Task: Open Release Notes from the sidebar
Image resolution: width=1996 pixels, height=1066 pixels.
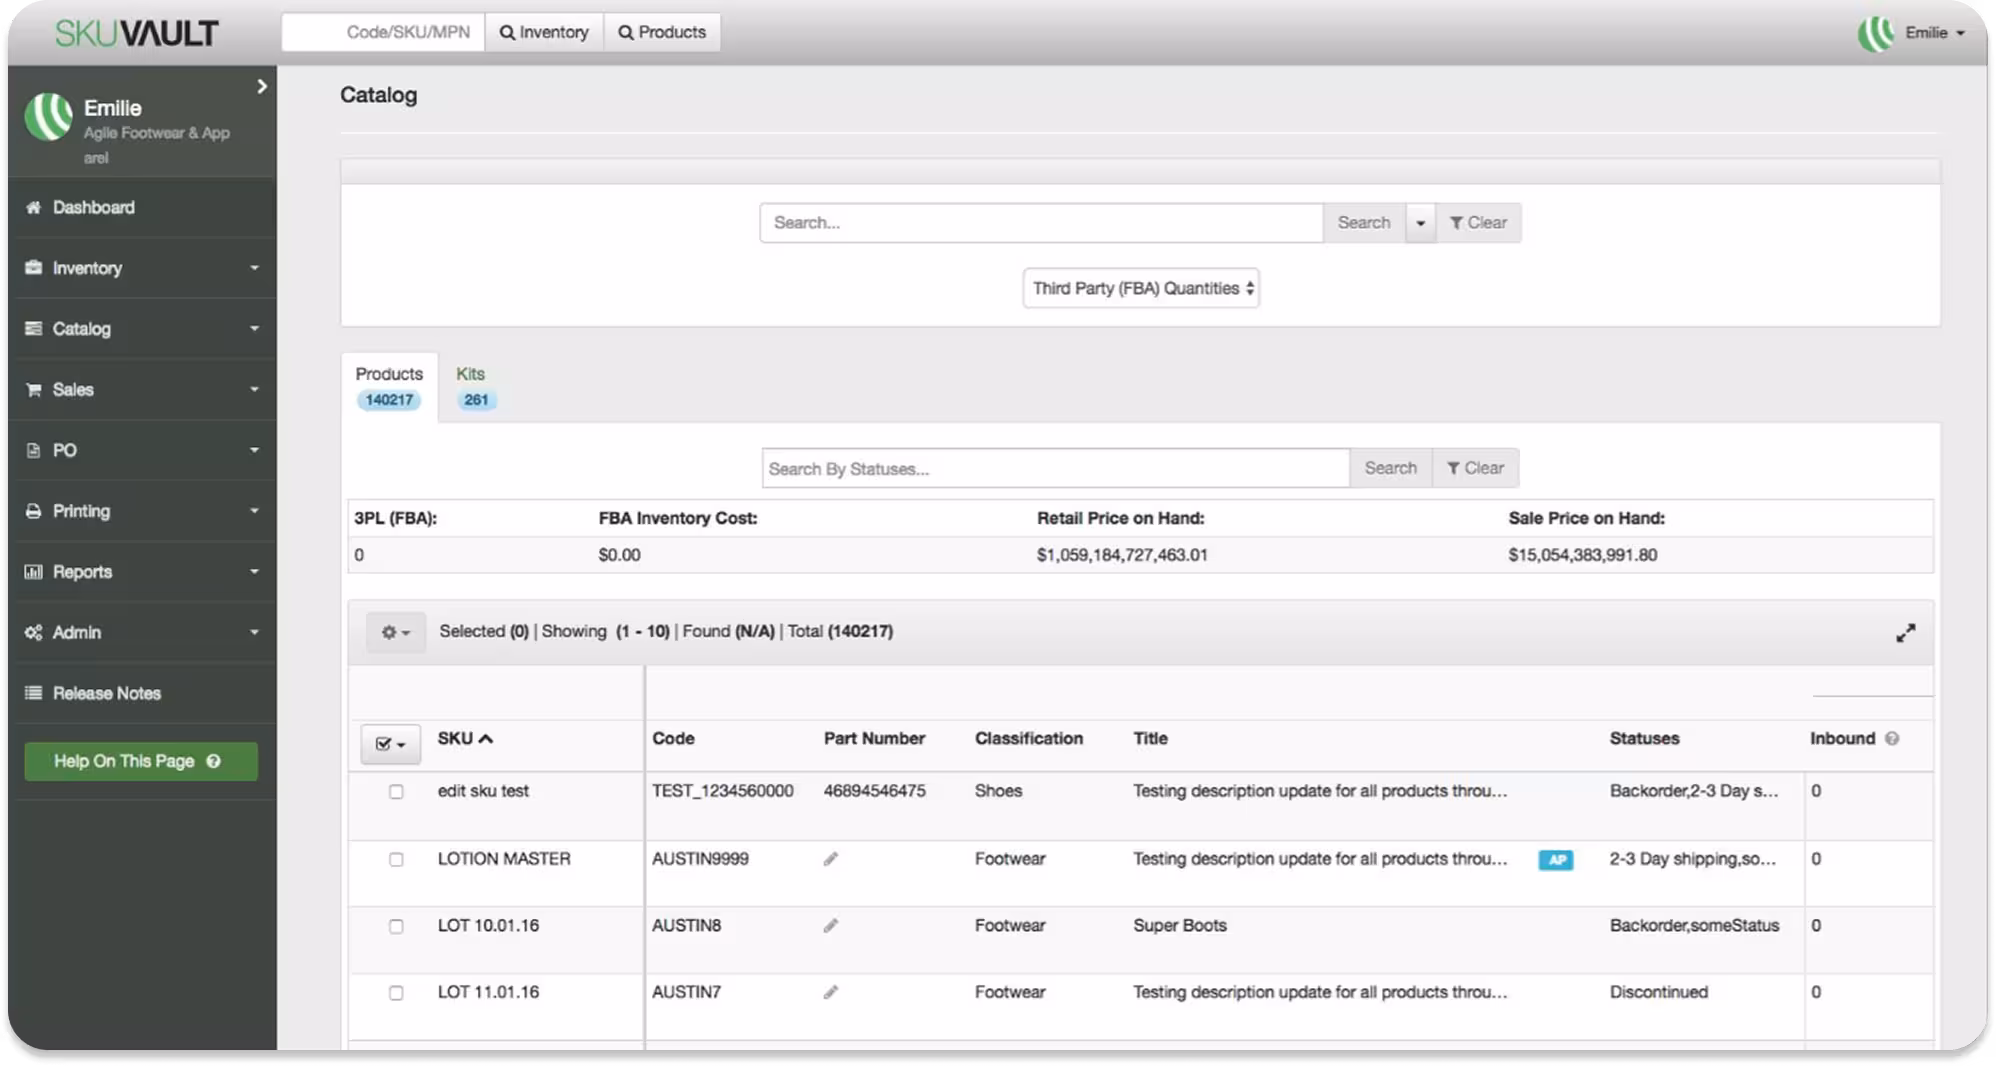Action: [142, 693]
